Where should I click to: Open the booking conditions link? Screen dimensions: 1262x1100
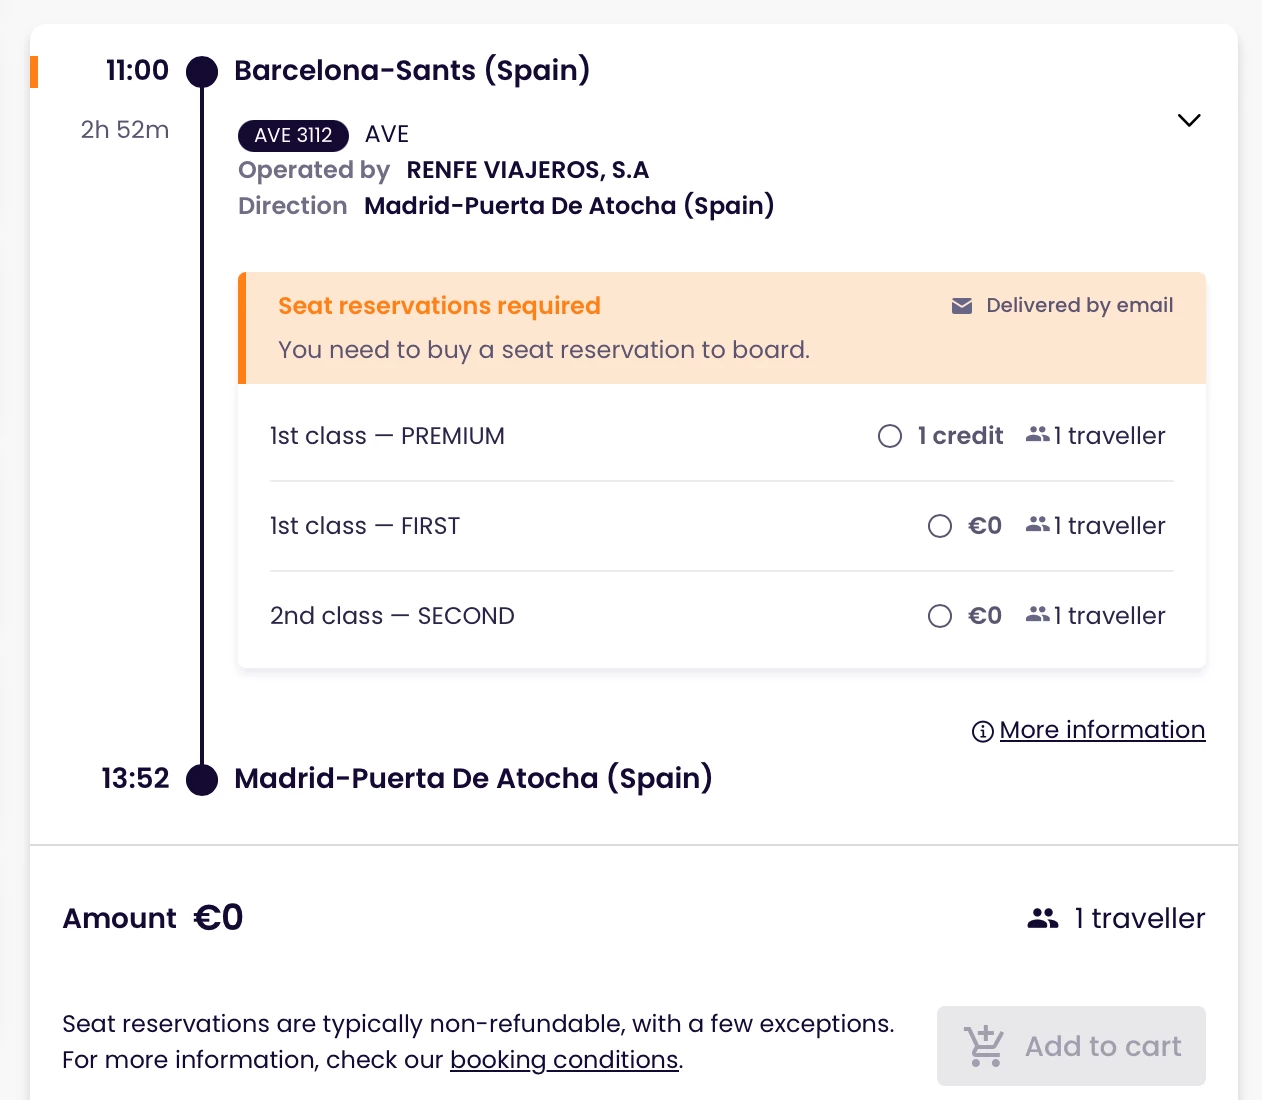[564, 1060]
